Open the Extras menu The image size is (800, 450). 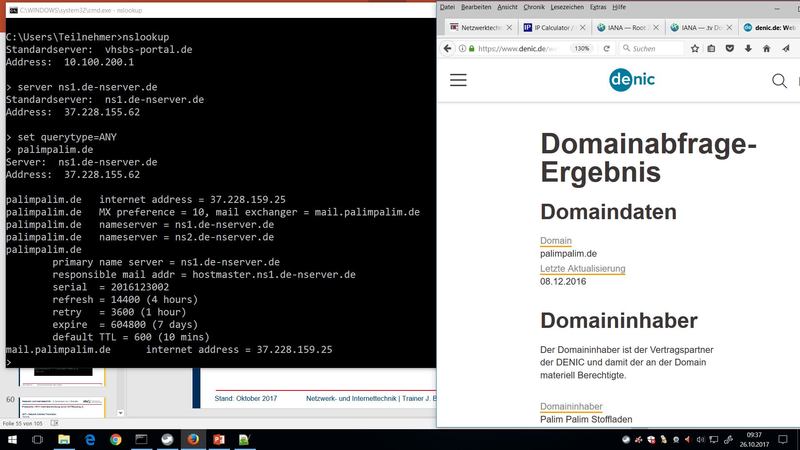(x=598, y=7)
